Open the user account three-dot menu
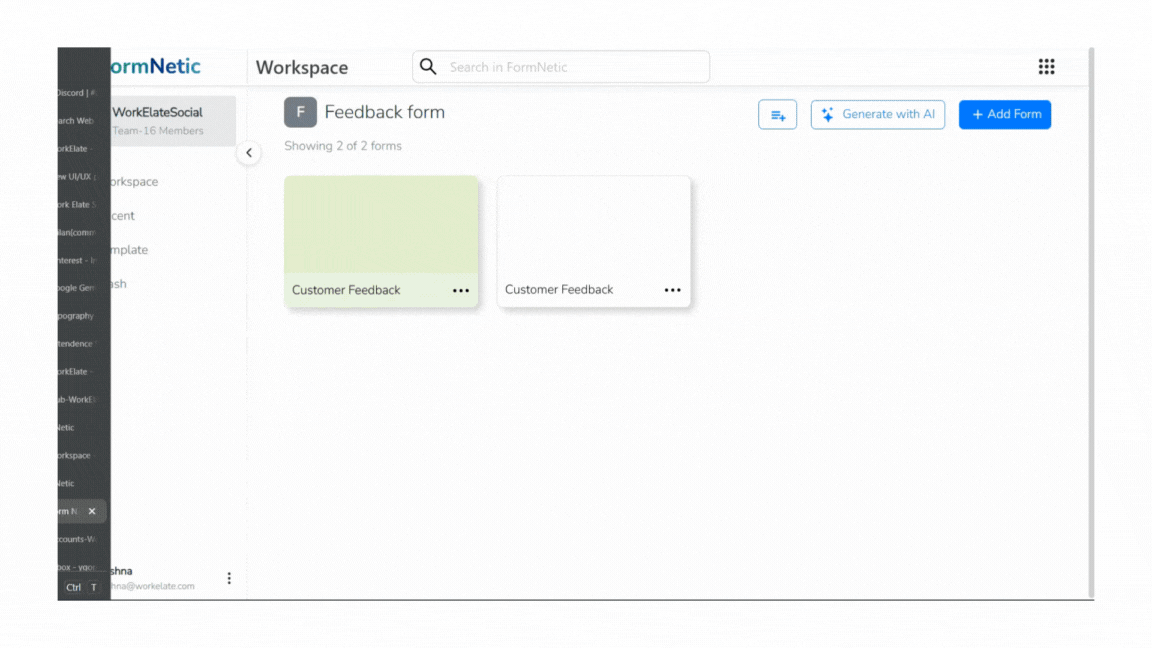Viewport: 1152px width, 648px height. pos(229,578)
